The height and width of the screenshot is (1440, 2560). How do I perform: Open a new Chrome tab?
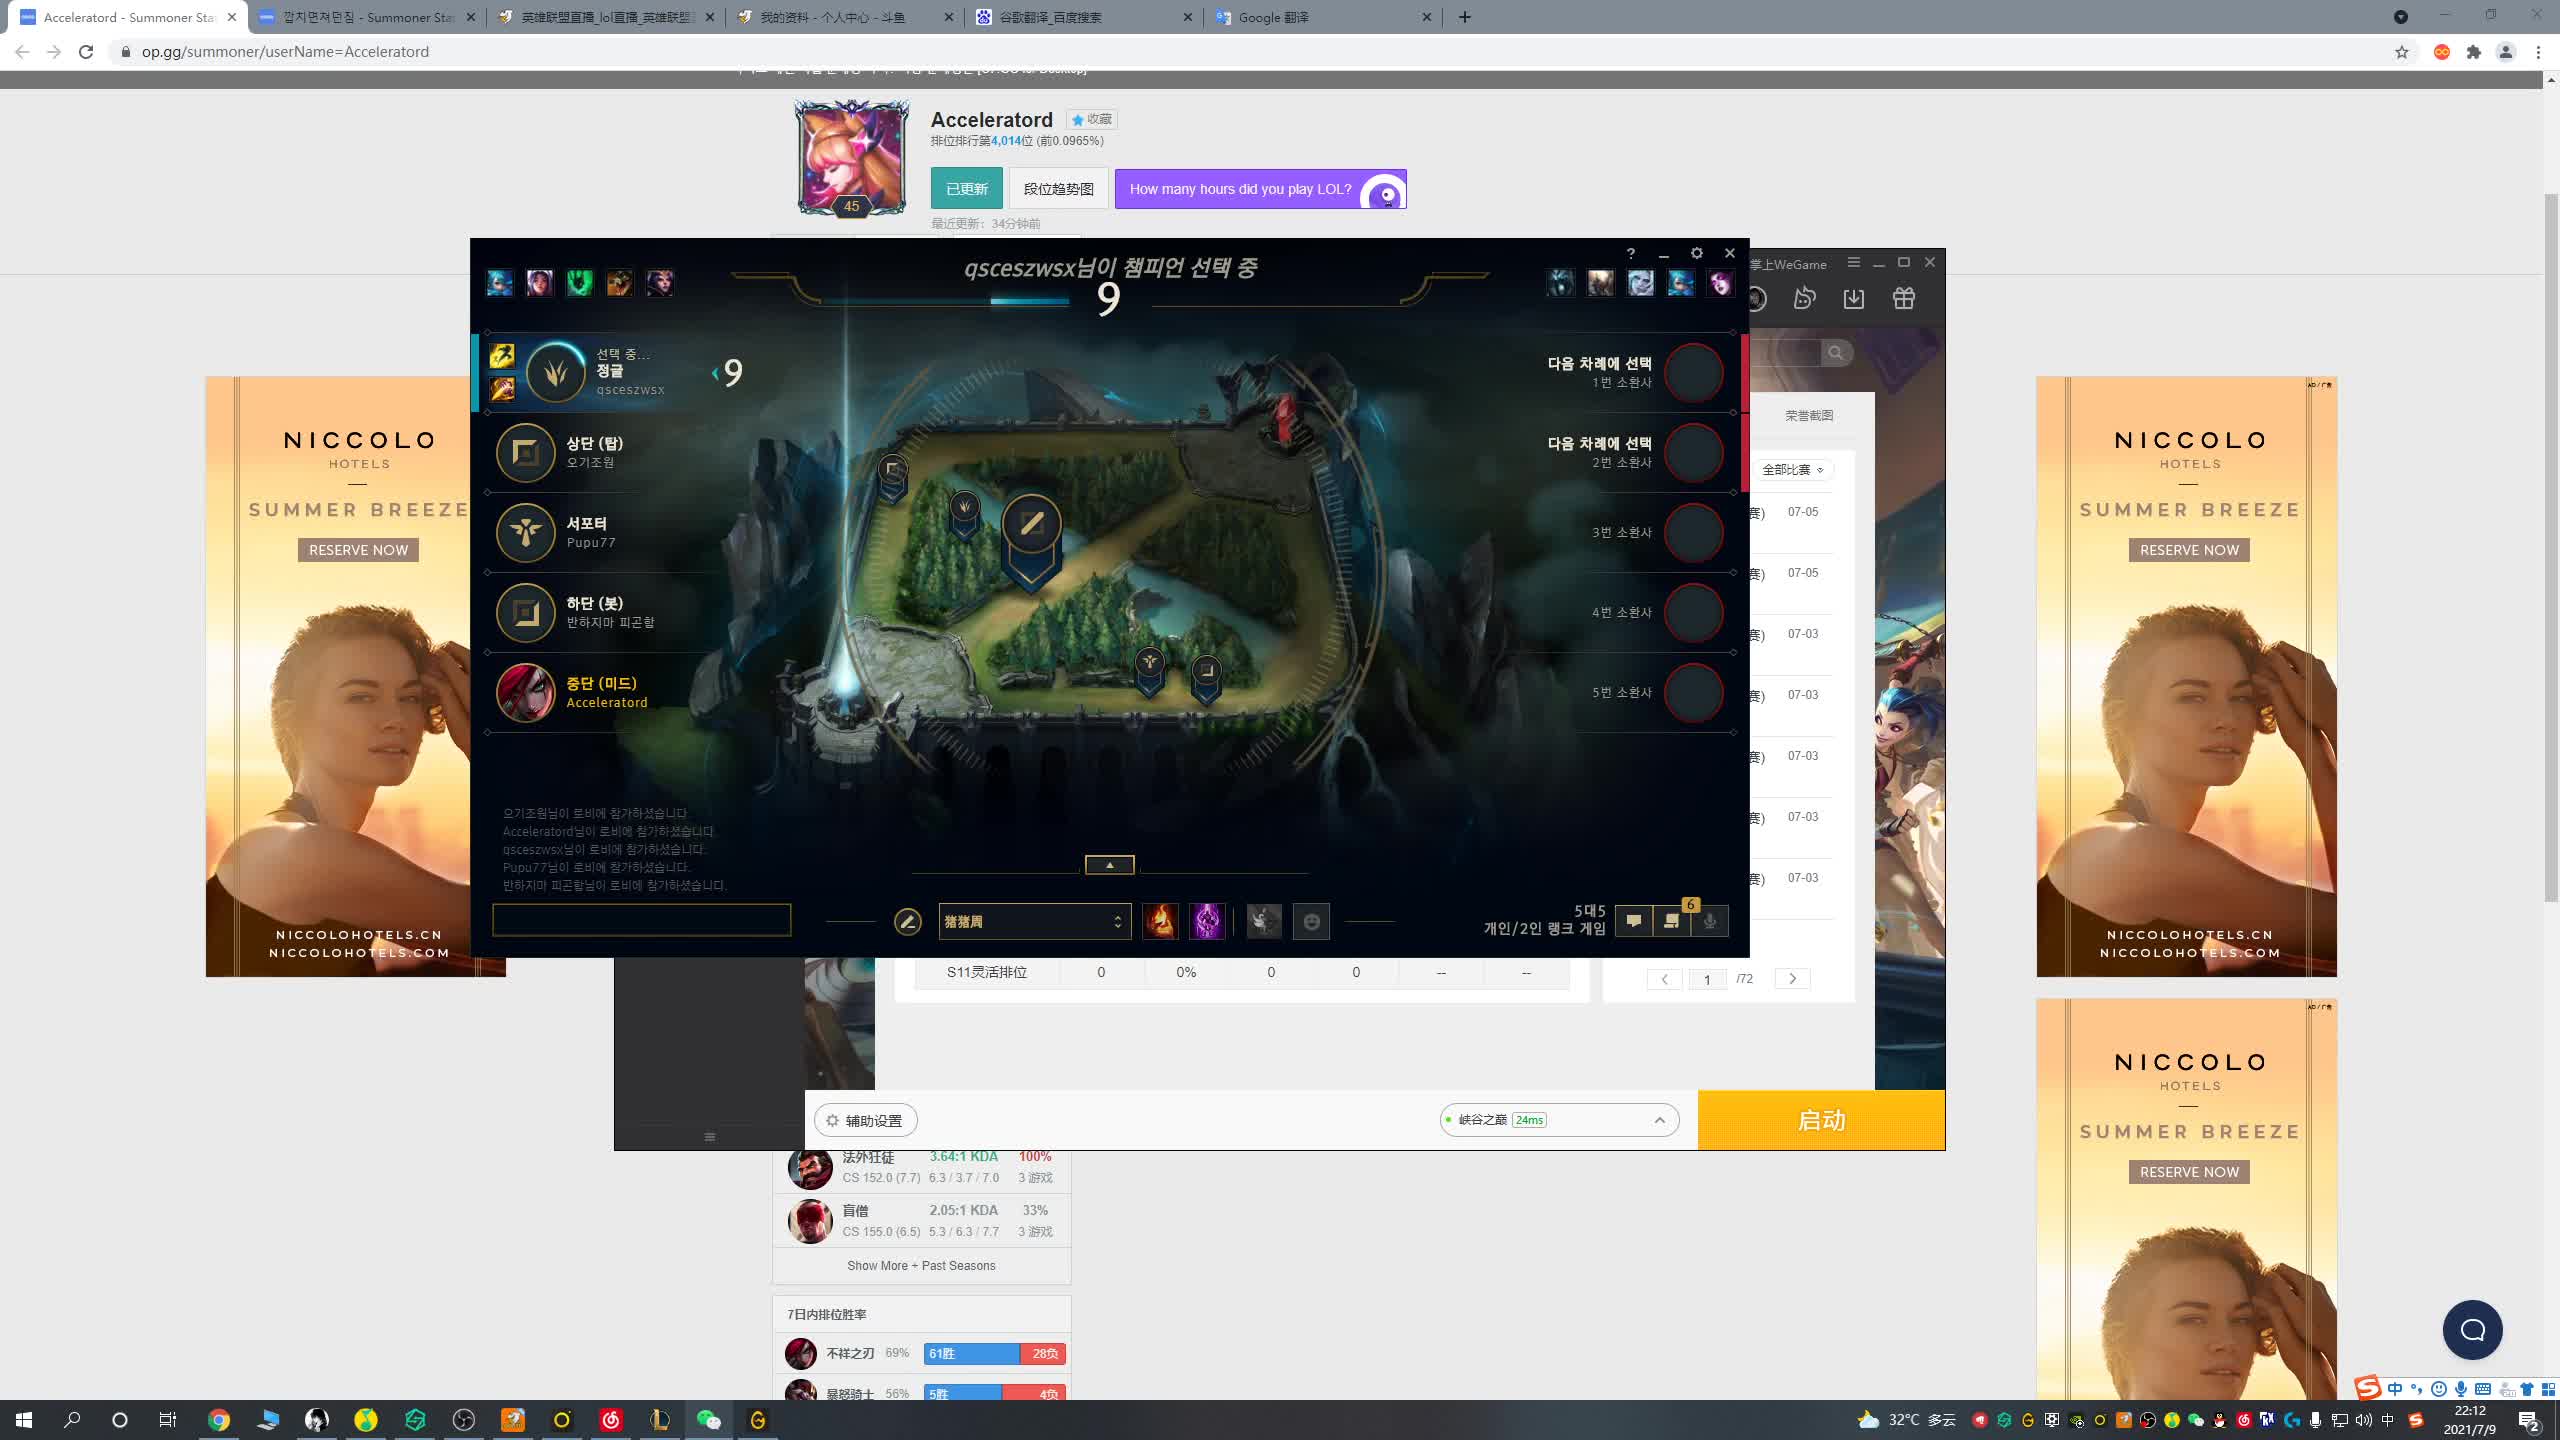tap(1465, 17)
